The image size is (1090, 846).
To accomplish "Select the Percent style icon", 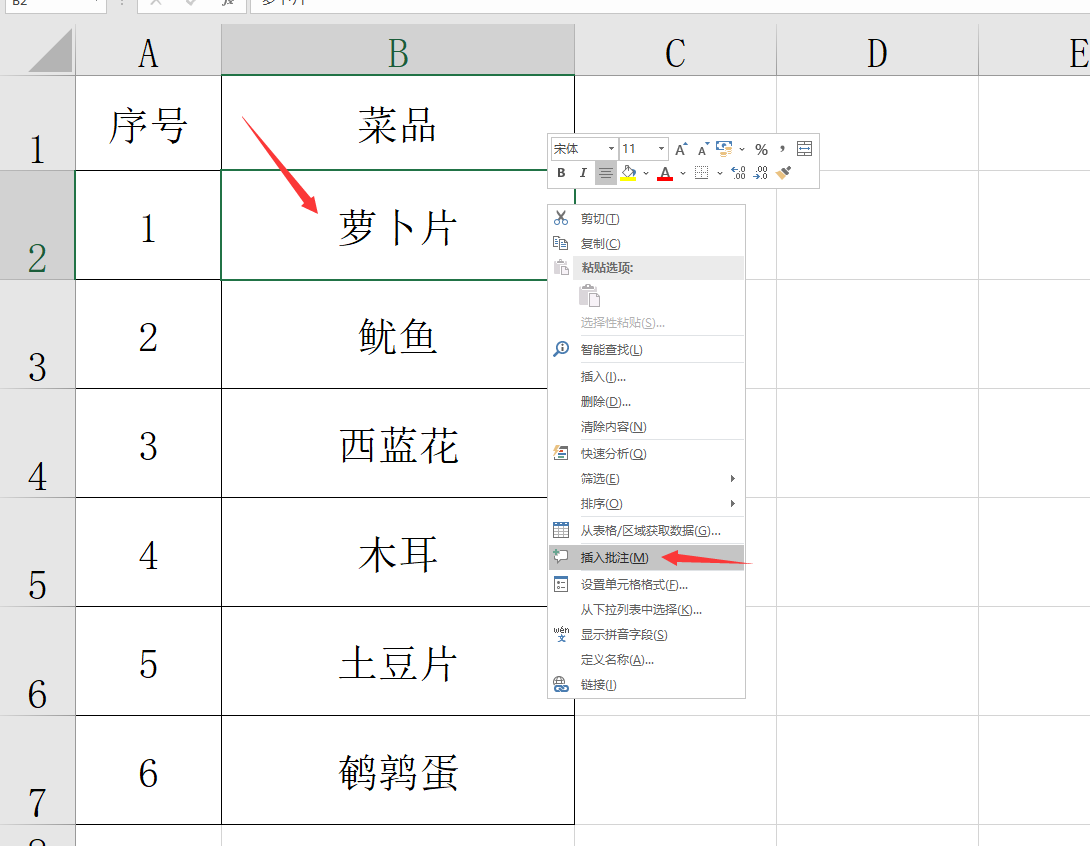I will point(760,149).
